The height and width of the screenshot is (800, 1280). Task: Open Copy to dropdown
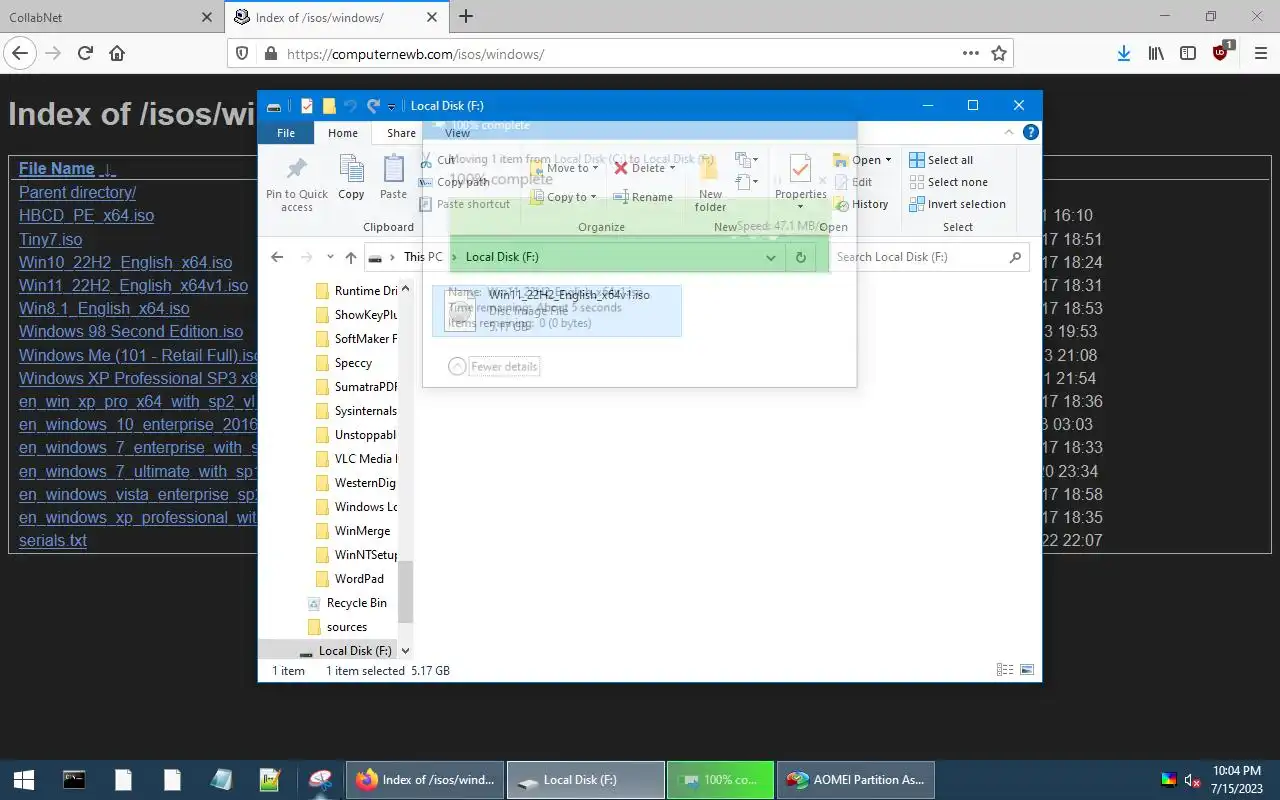(x=565, y=197)
